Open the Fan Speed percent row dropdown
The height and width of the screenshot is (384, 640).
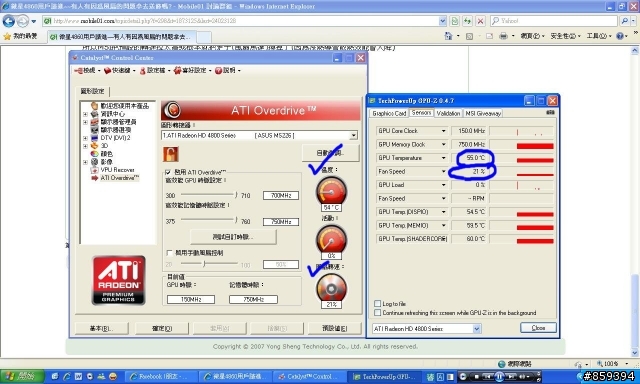point(444,171)
